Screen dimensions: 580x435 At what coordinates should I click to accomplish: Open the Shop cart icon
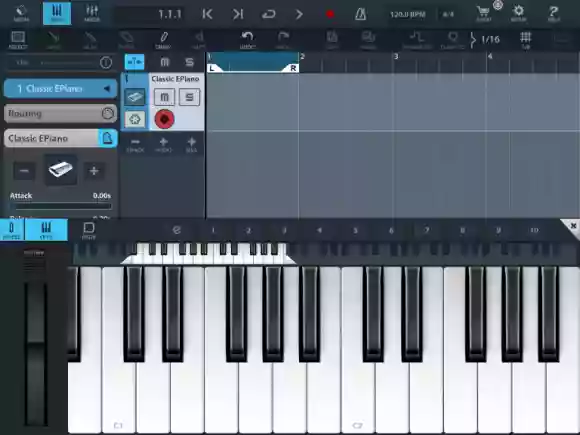[x=483, y=13]
